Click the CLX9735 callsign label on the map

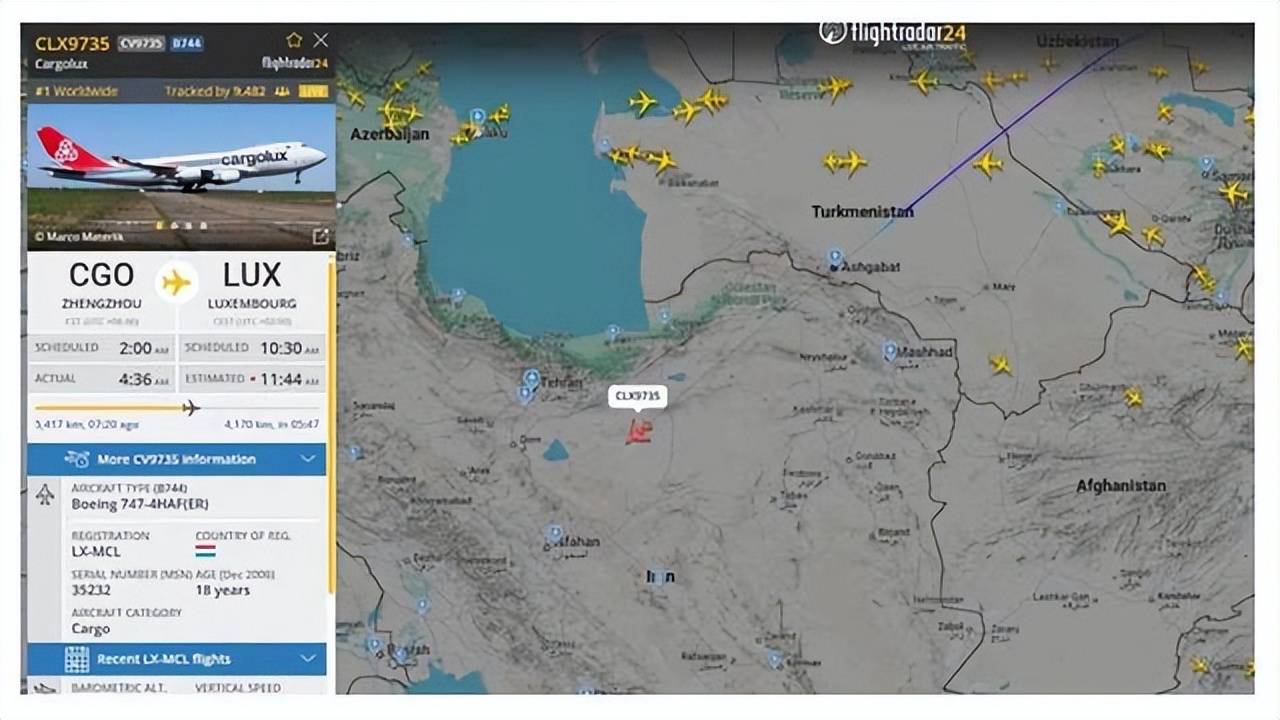[x=638, y=396]
